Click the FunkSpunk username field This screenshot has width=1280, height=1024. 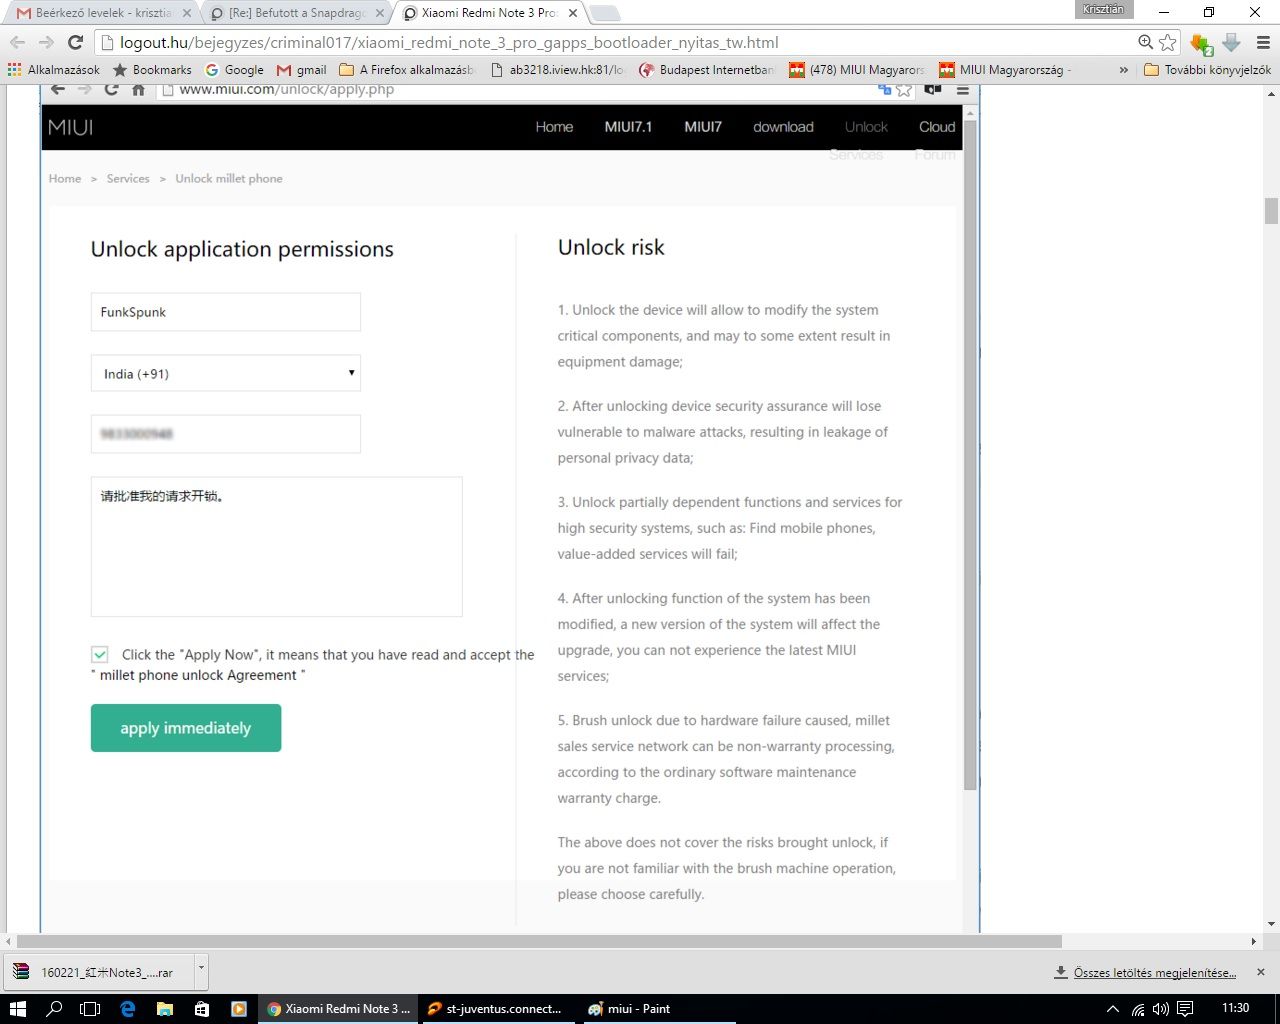[x=226, y=312]
